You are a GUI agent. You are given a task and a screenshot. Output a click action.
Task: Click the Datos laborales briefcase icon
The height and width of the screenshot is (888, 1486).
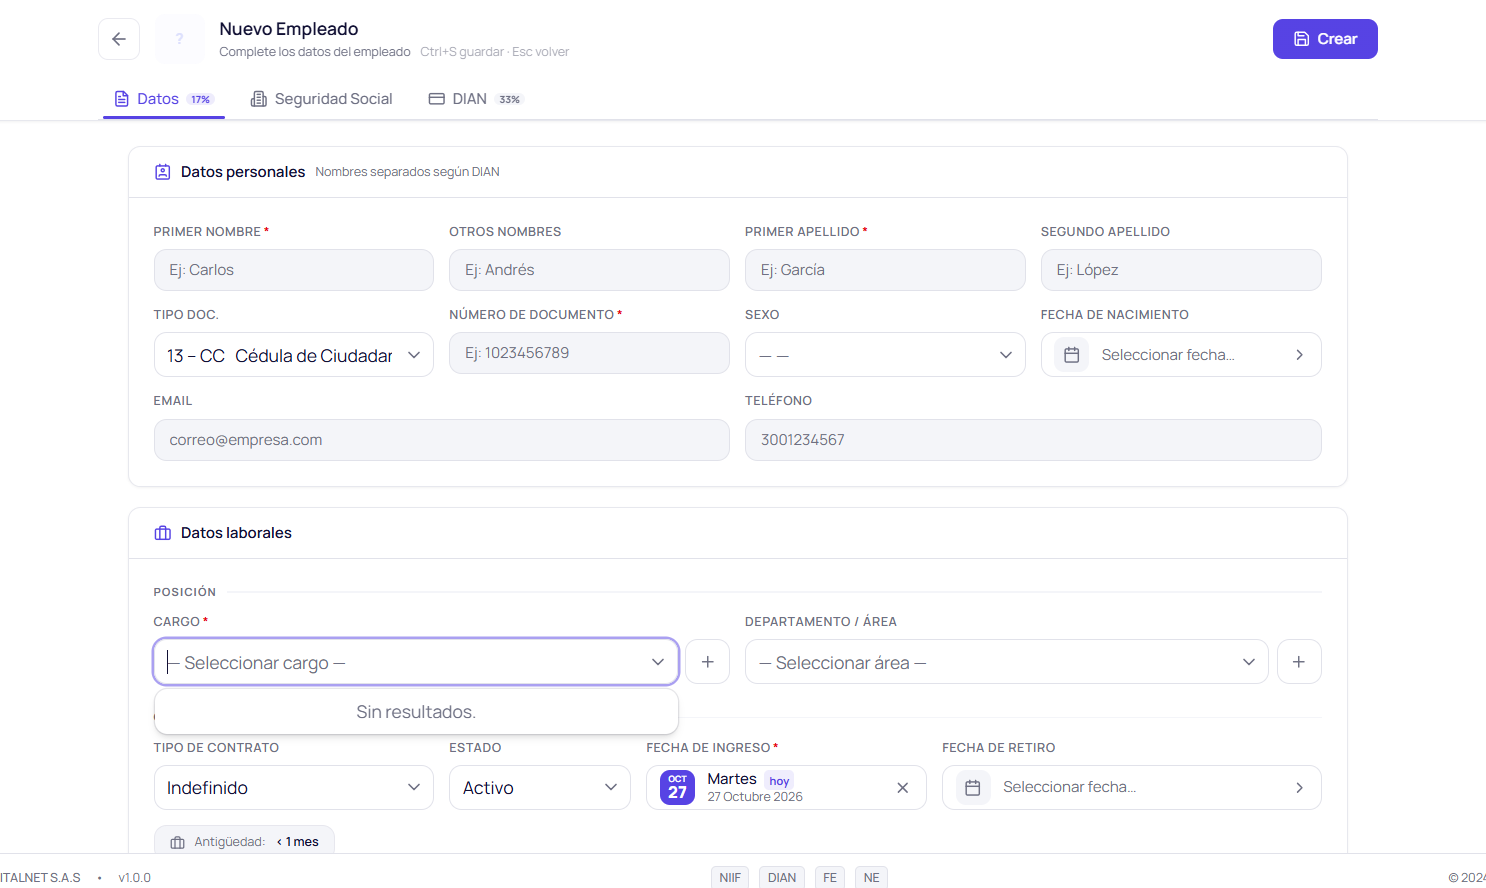(x=163, y=533)
